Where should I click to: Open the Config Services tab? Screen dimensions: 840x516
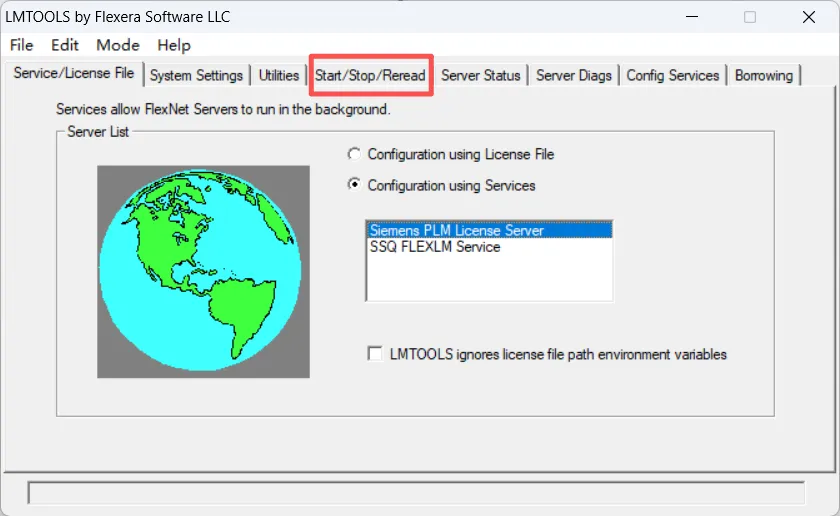(x=673, y=76)
